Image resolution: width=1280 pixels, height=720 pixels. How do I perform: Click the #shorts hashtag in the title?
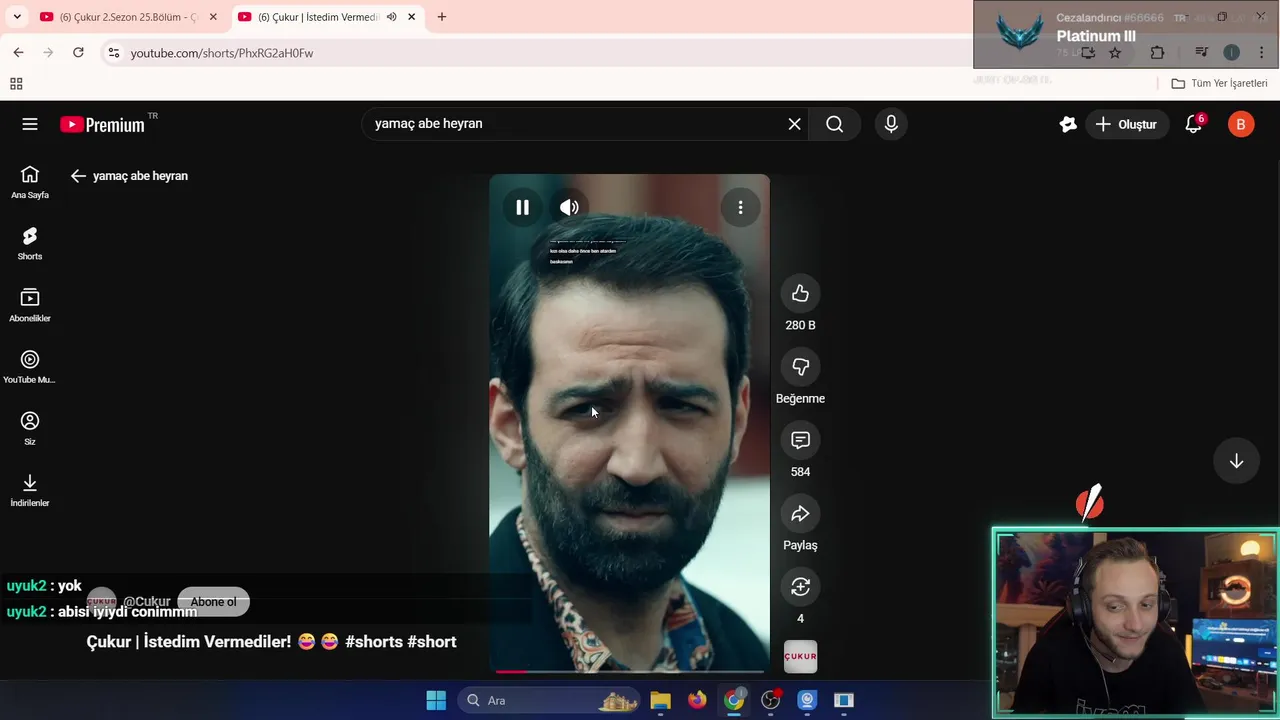point(374,642)
